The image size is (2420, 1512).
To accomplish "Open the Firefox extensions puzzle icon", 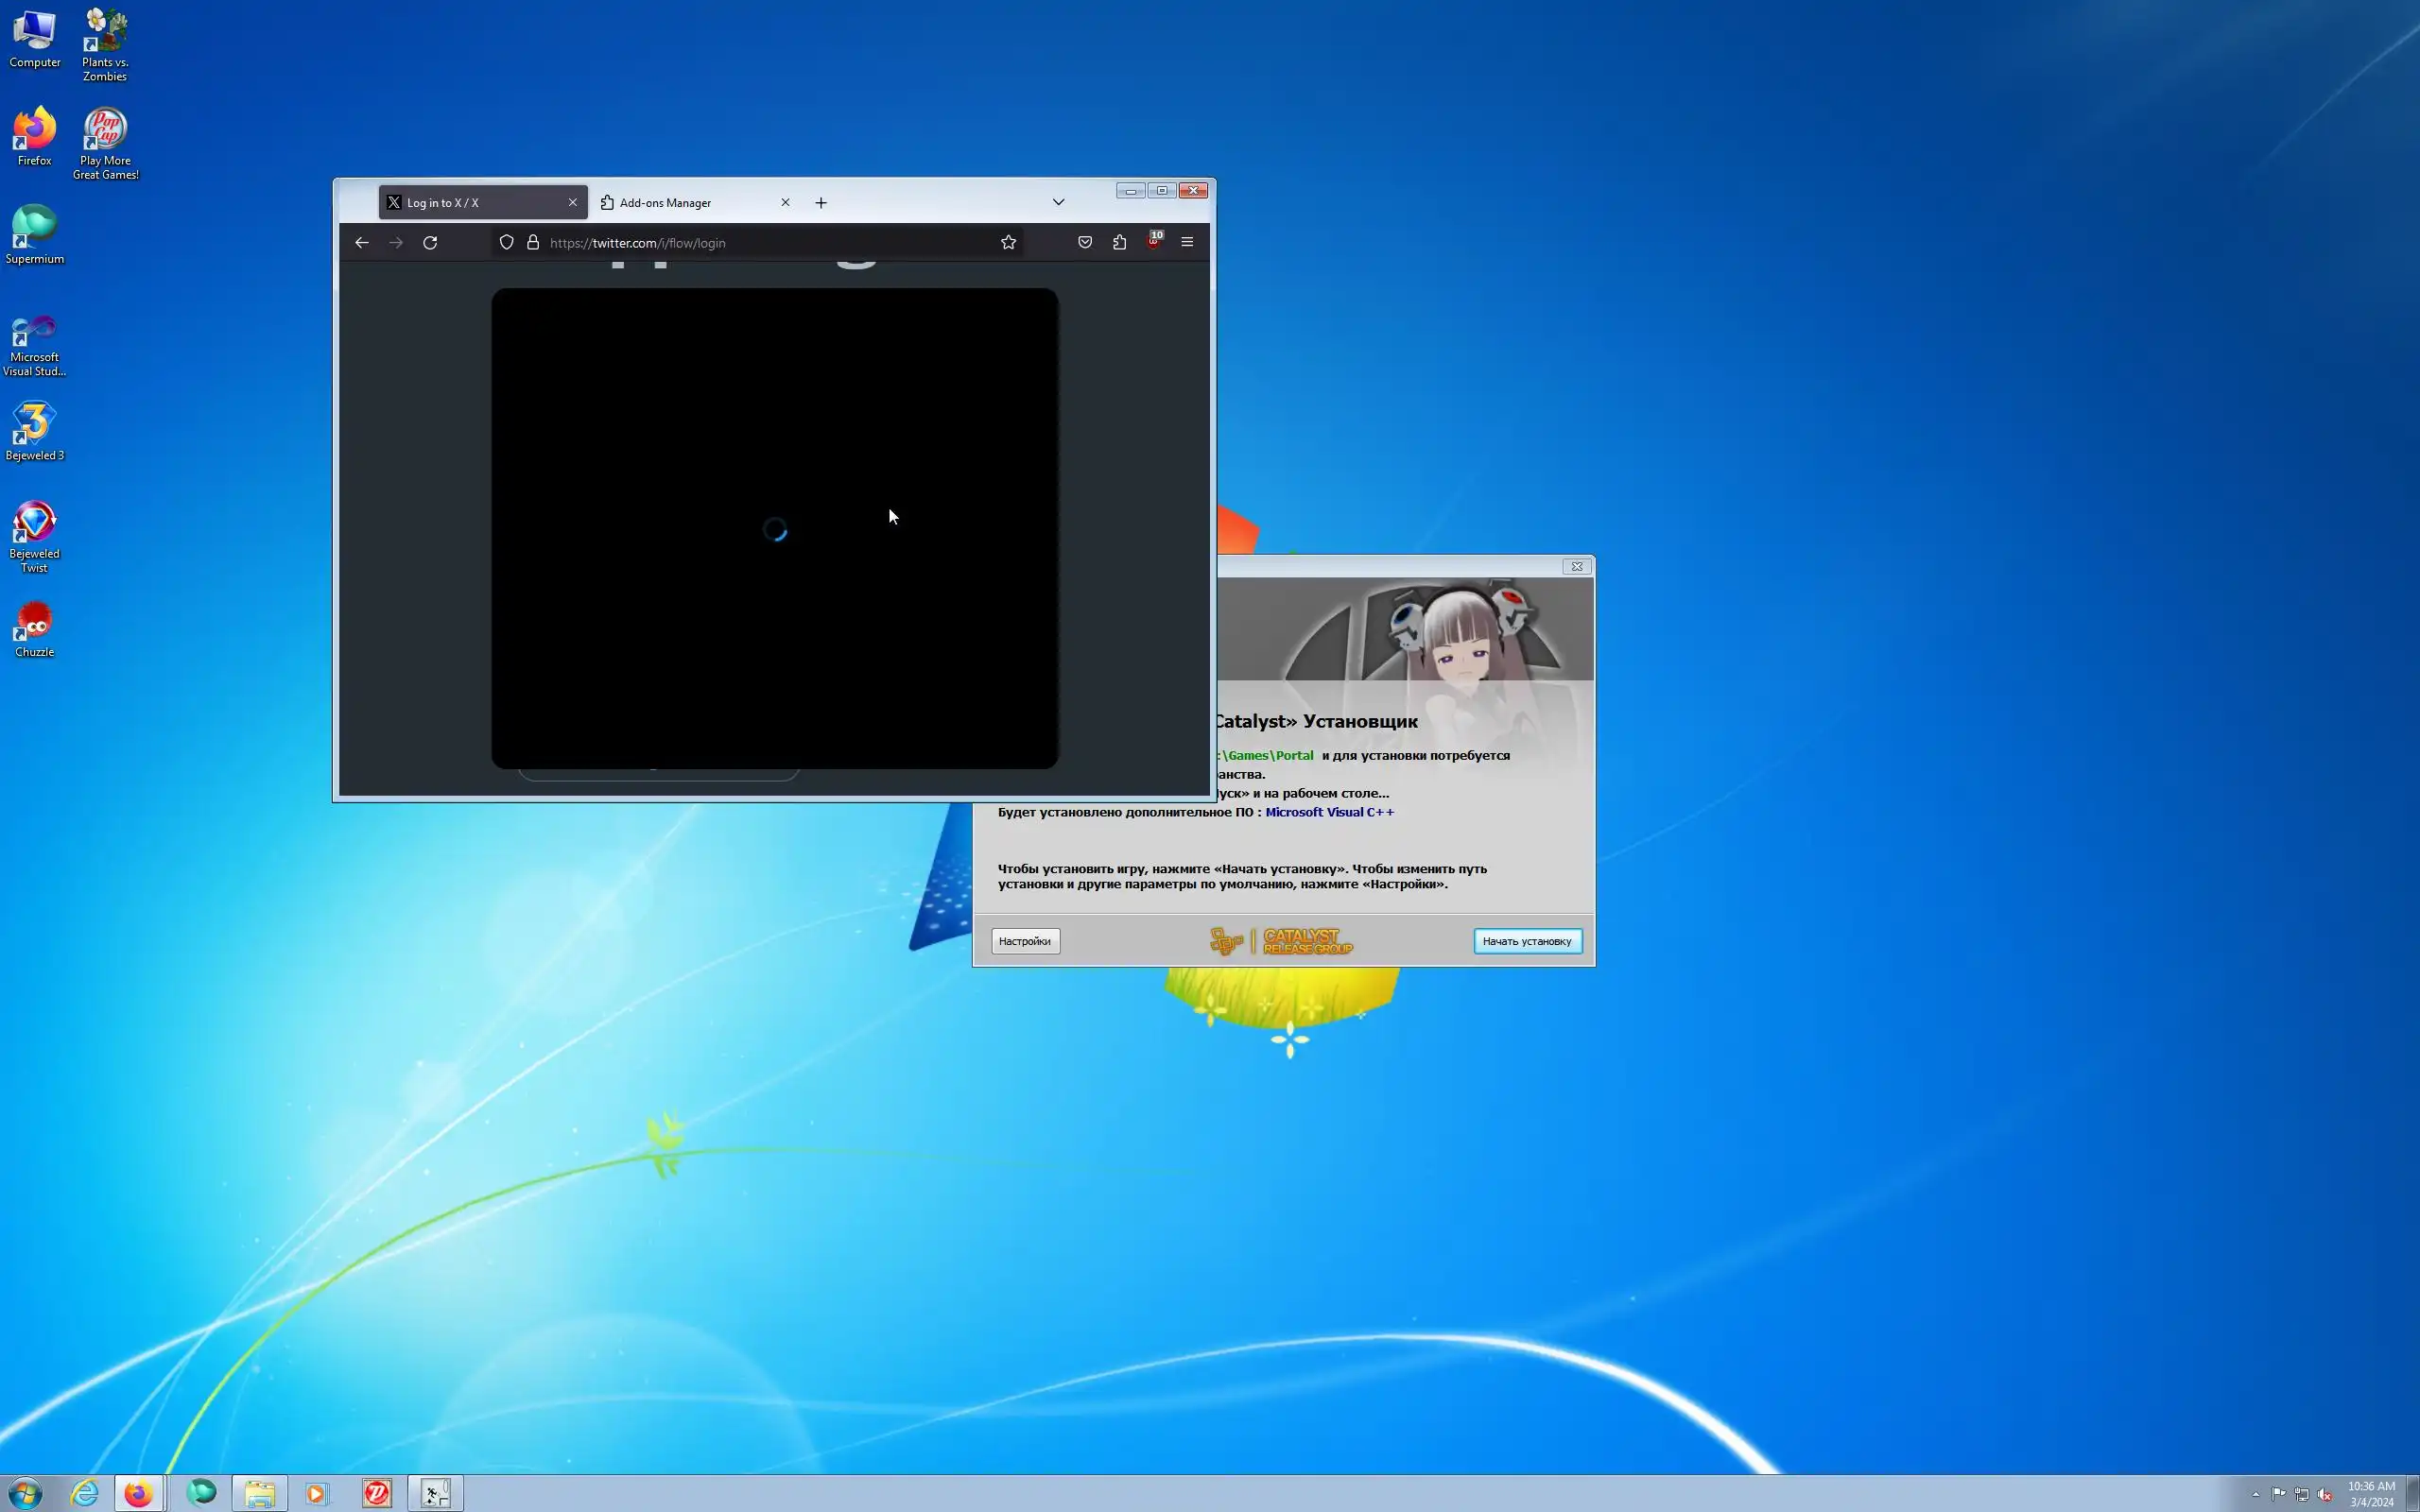I will 1119,243.
